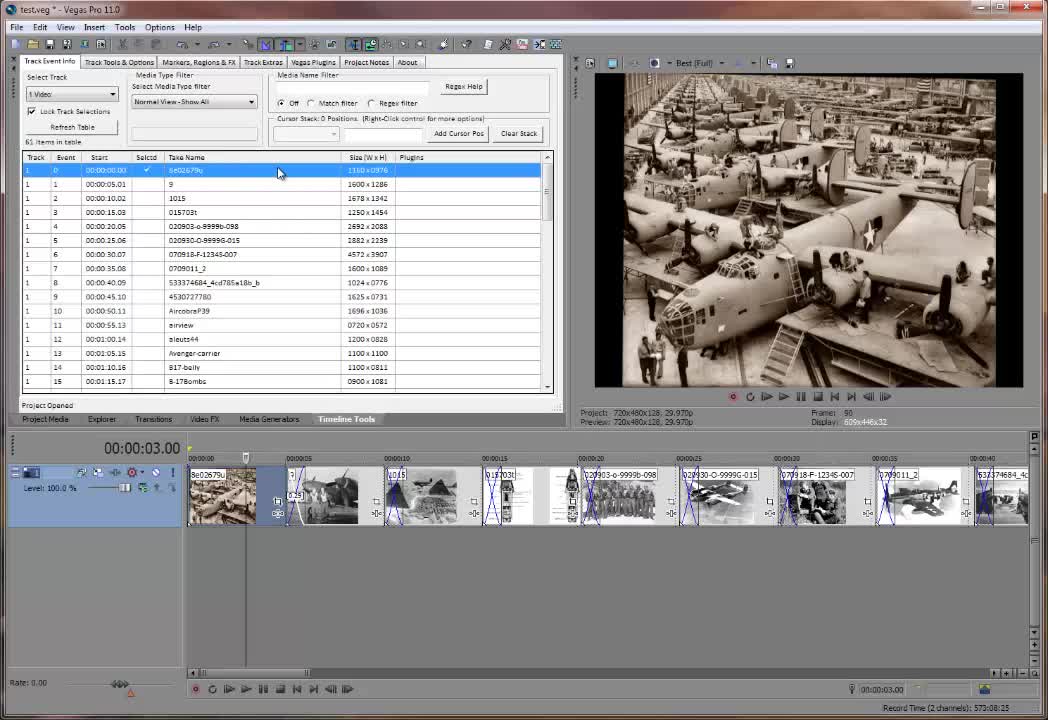Switch to Markers, Regions & FX tab
This screenshot has height=720, width=1048.
199,62
